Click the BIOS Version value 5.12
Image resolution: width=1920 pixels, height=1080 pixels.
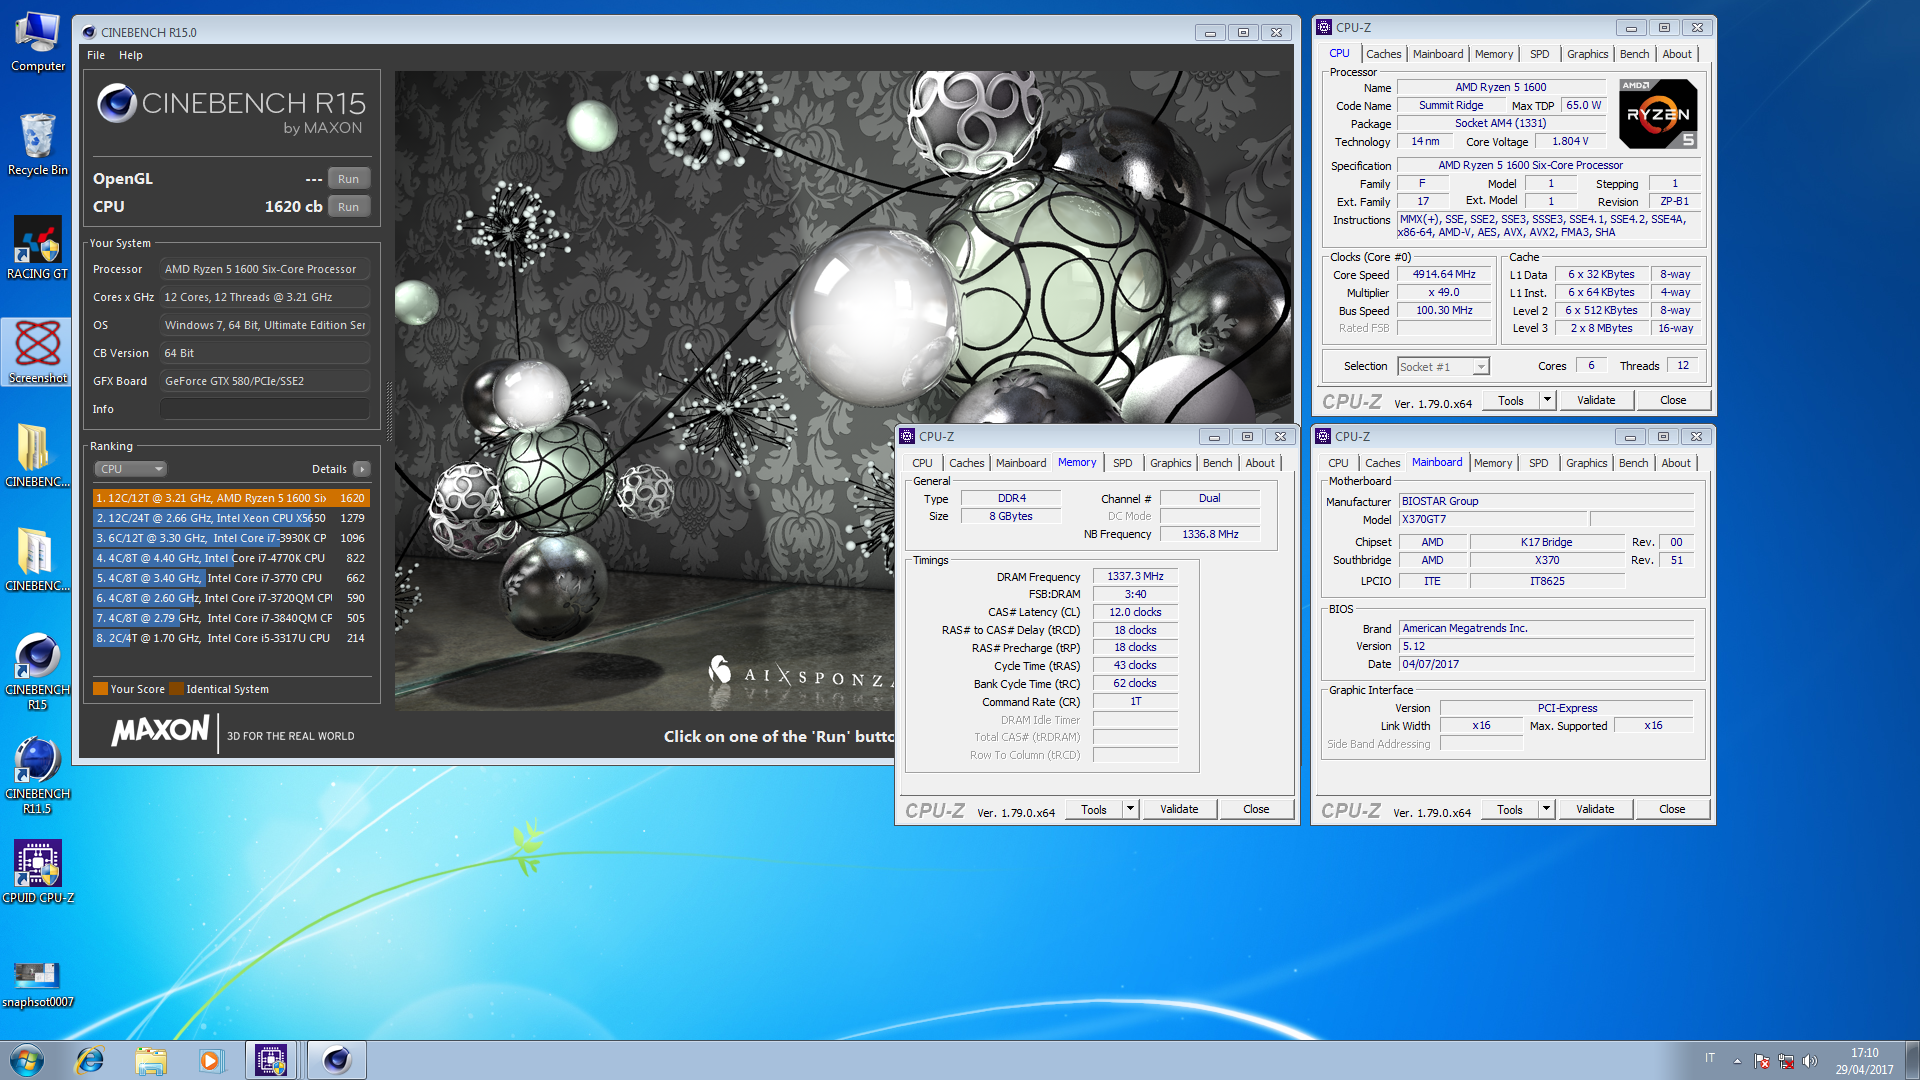click(x=1546, y=646)
